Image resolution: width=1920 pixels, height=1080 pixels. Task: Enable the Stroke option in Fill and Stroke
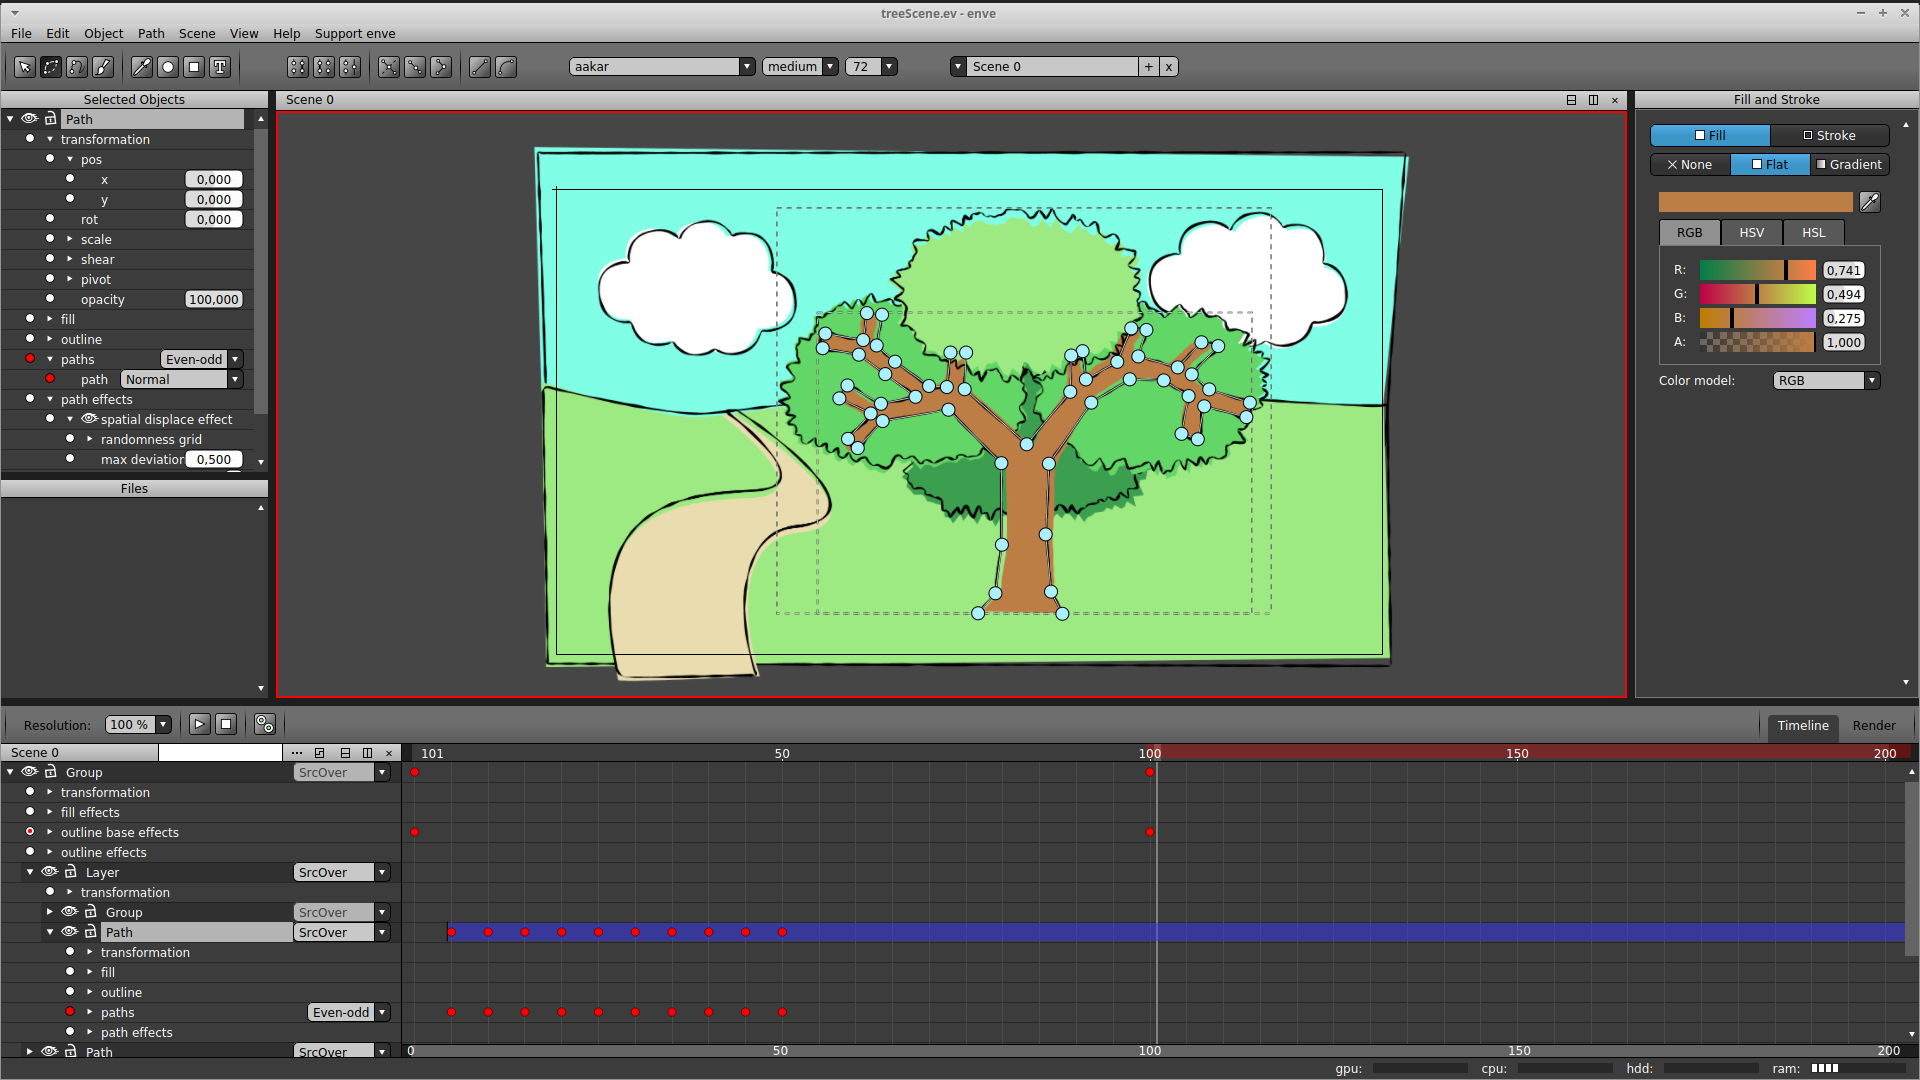[1831, 135]
